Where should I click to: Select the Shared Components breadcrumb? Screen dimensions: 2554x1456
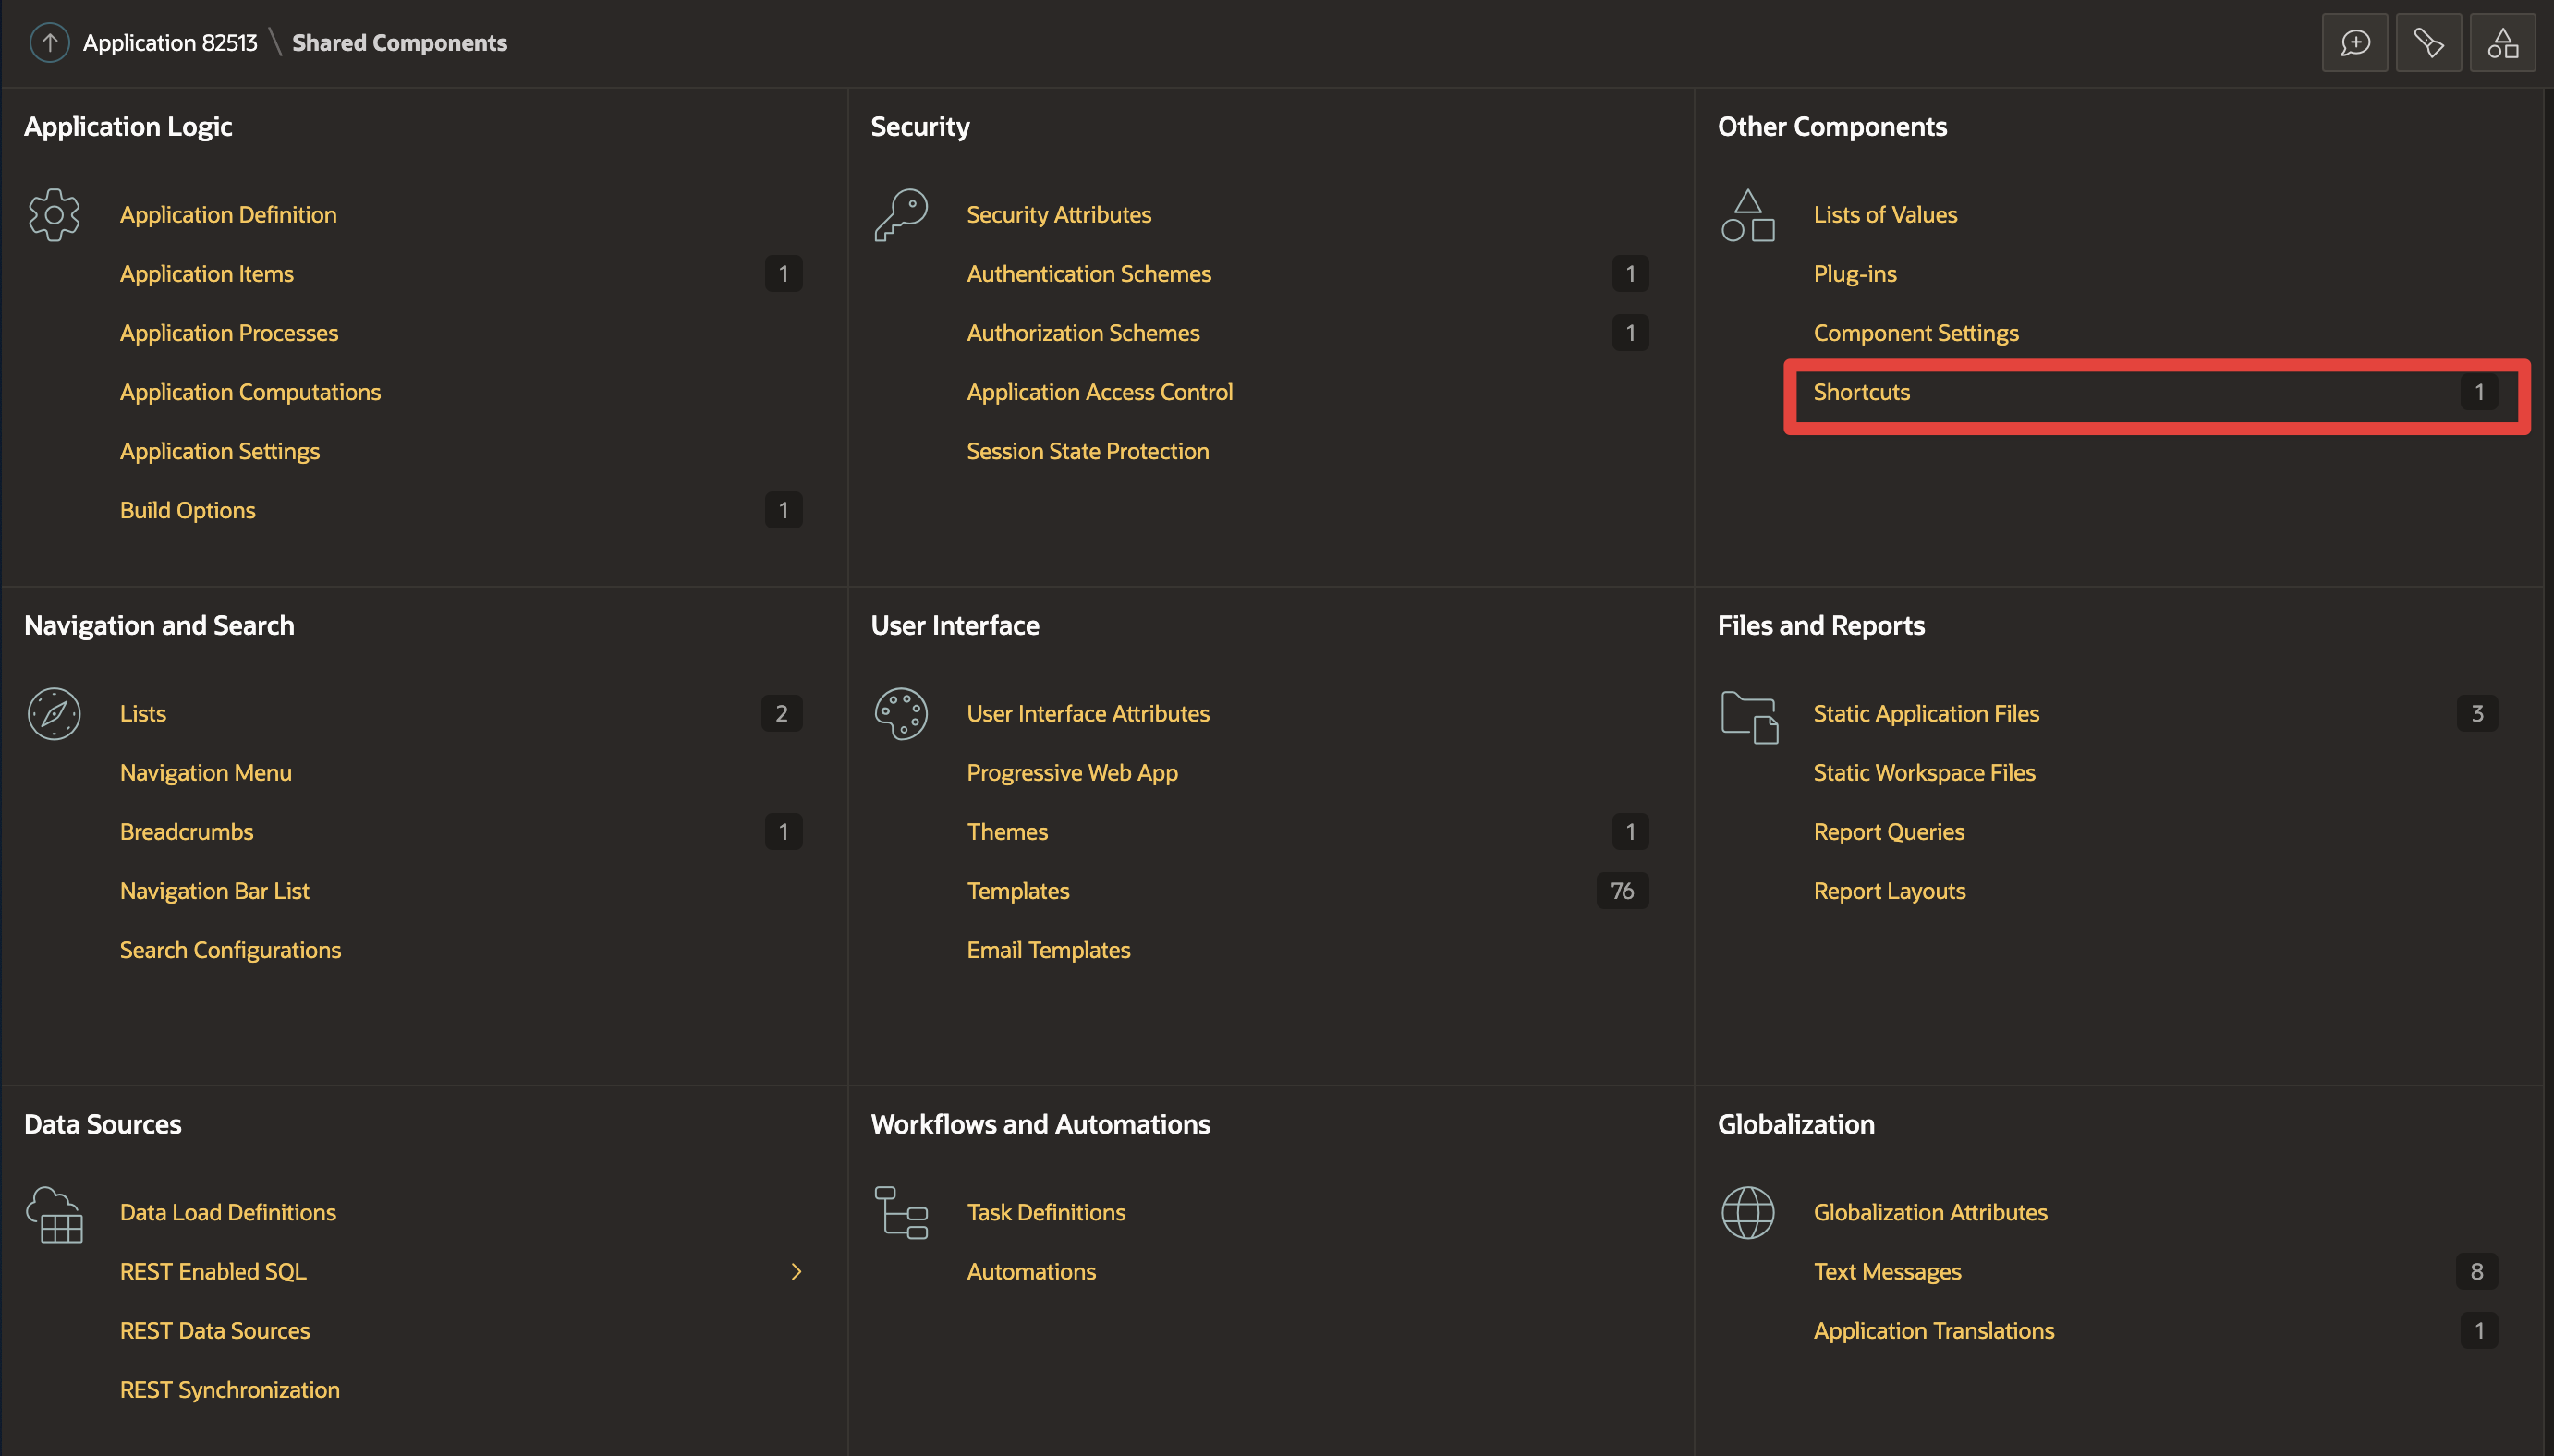click(x=399, y=43)
